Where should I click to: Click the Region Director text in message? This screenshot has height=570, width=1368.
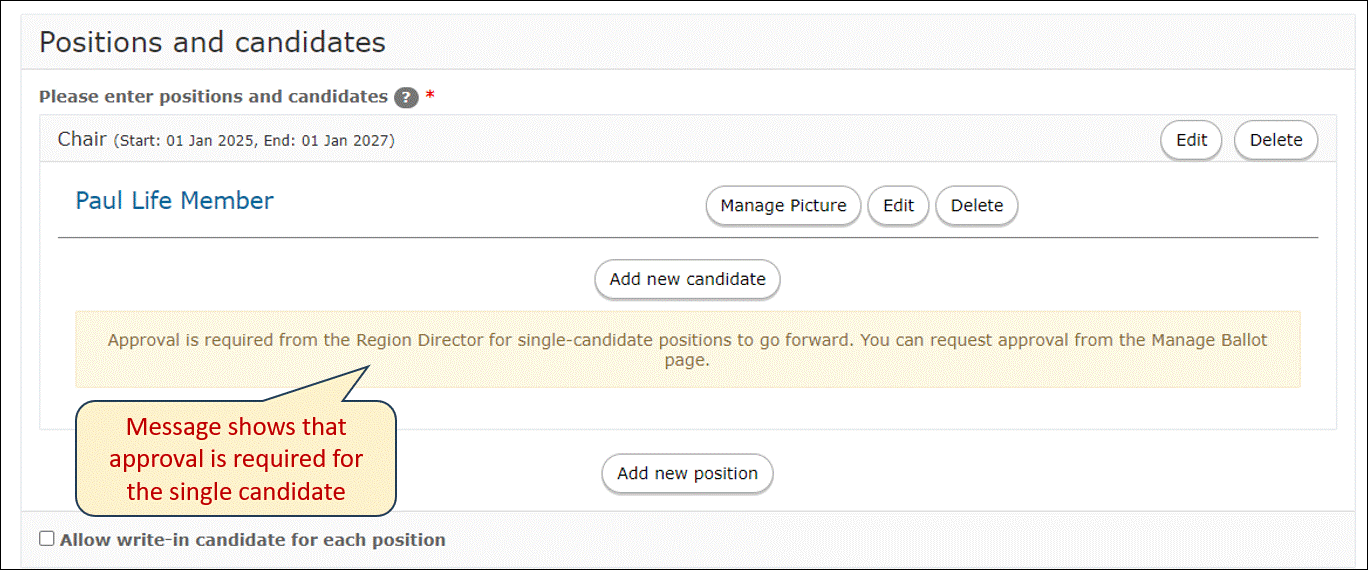pos(420,340)
